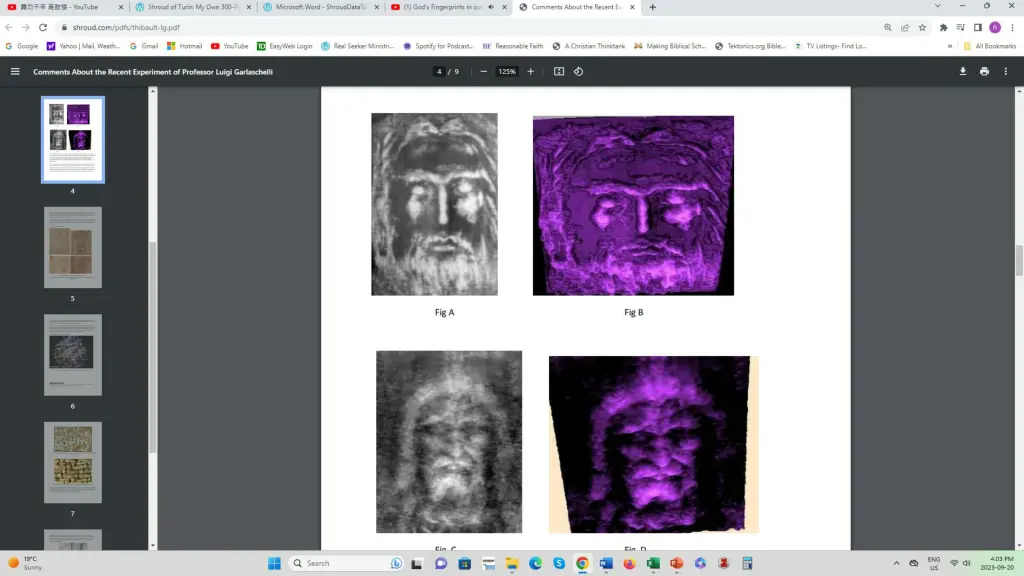Open Excel from the taskbar
This screenshot has height=576, width=1024.
[x=653, y=563]
